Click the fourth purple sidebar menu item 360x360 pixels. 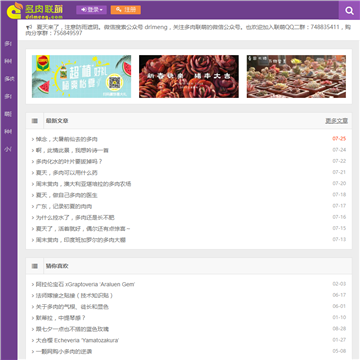click(x=8, y=97)
